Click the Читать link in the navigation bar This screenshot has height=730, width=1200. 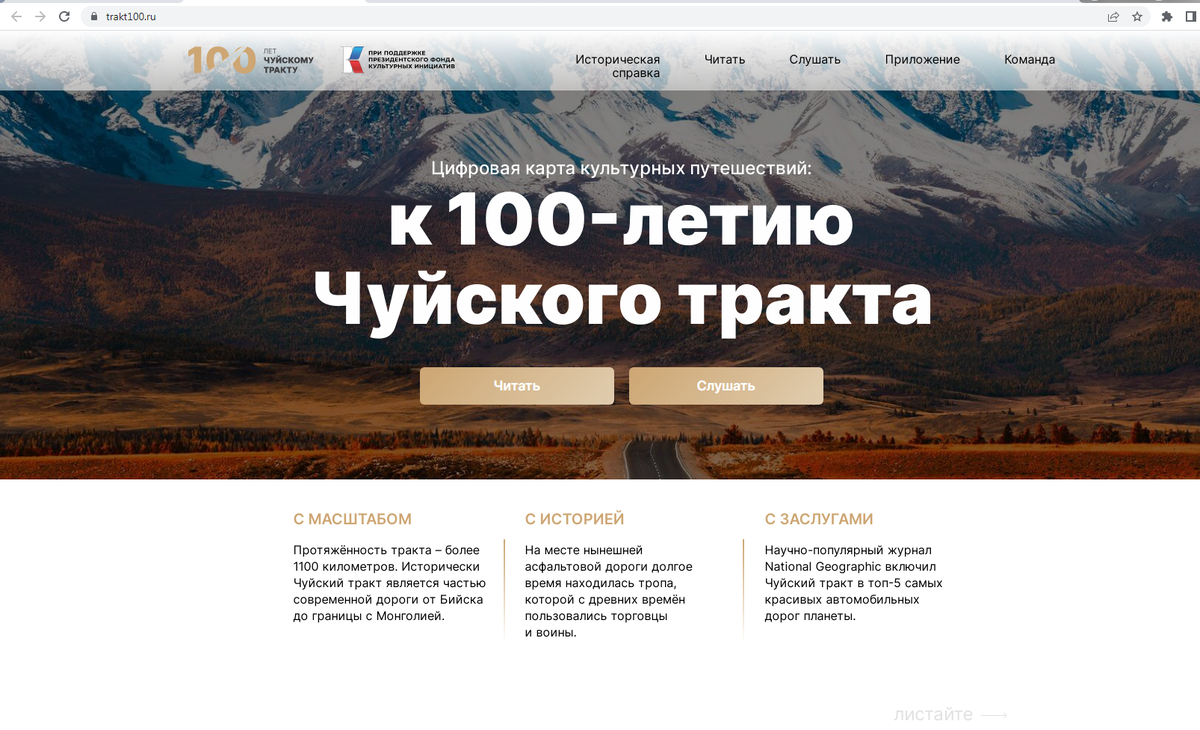724,59
